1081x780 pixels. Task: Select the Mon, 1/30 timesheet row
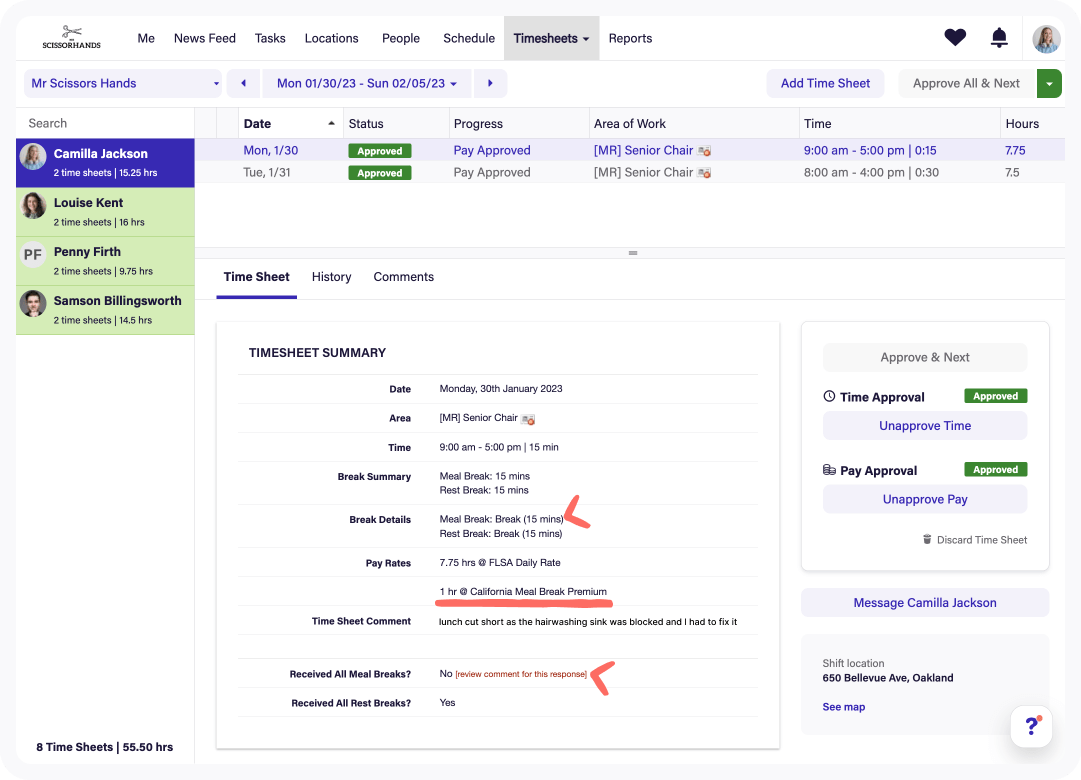(630, 150)
